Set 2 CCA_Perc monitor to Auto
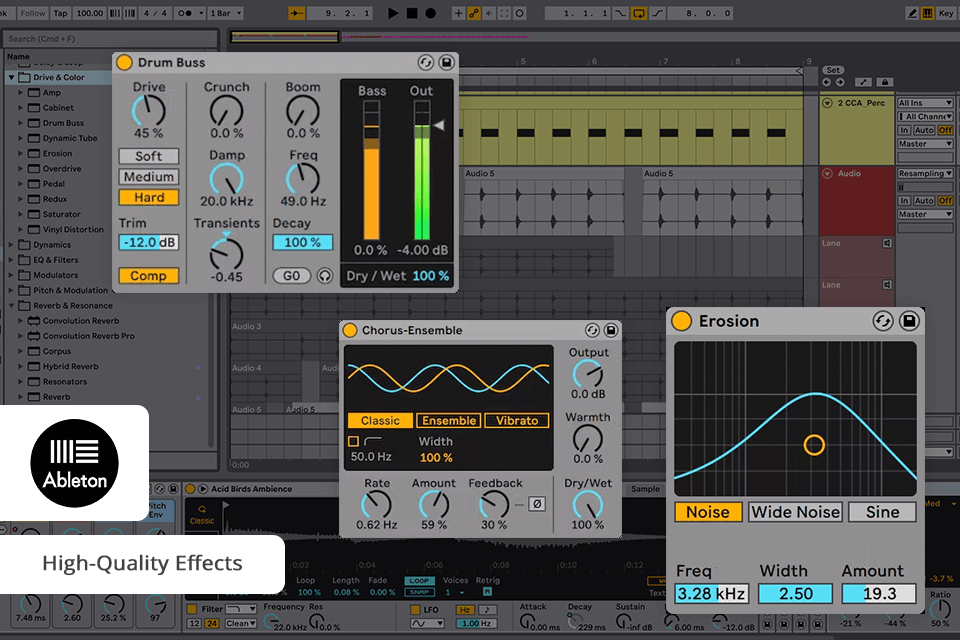960x640 pixels. coord(924,130)
